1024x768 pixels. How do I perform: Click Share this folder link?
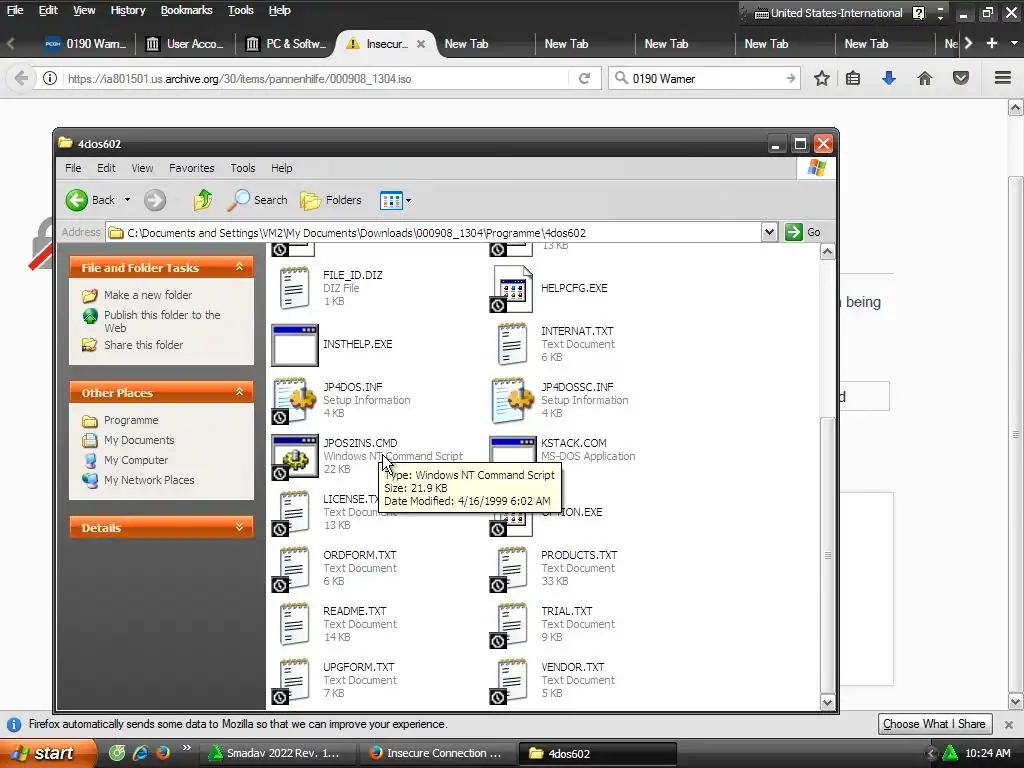[143, 345]
